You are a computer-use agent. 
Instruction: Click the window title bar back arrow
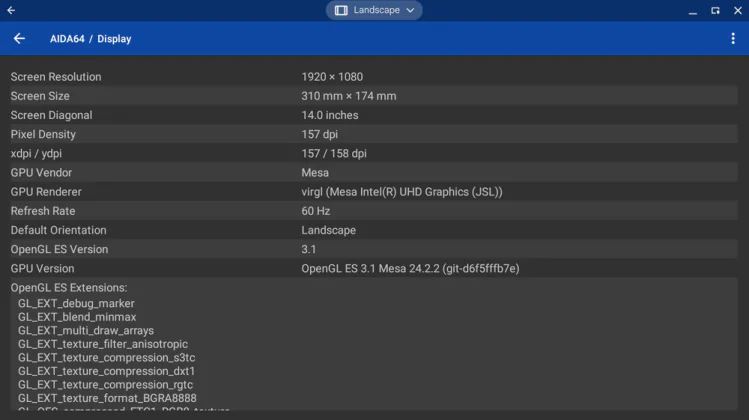[x=11, y=10]
